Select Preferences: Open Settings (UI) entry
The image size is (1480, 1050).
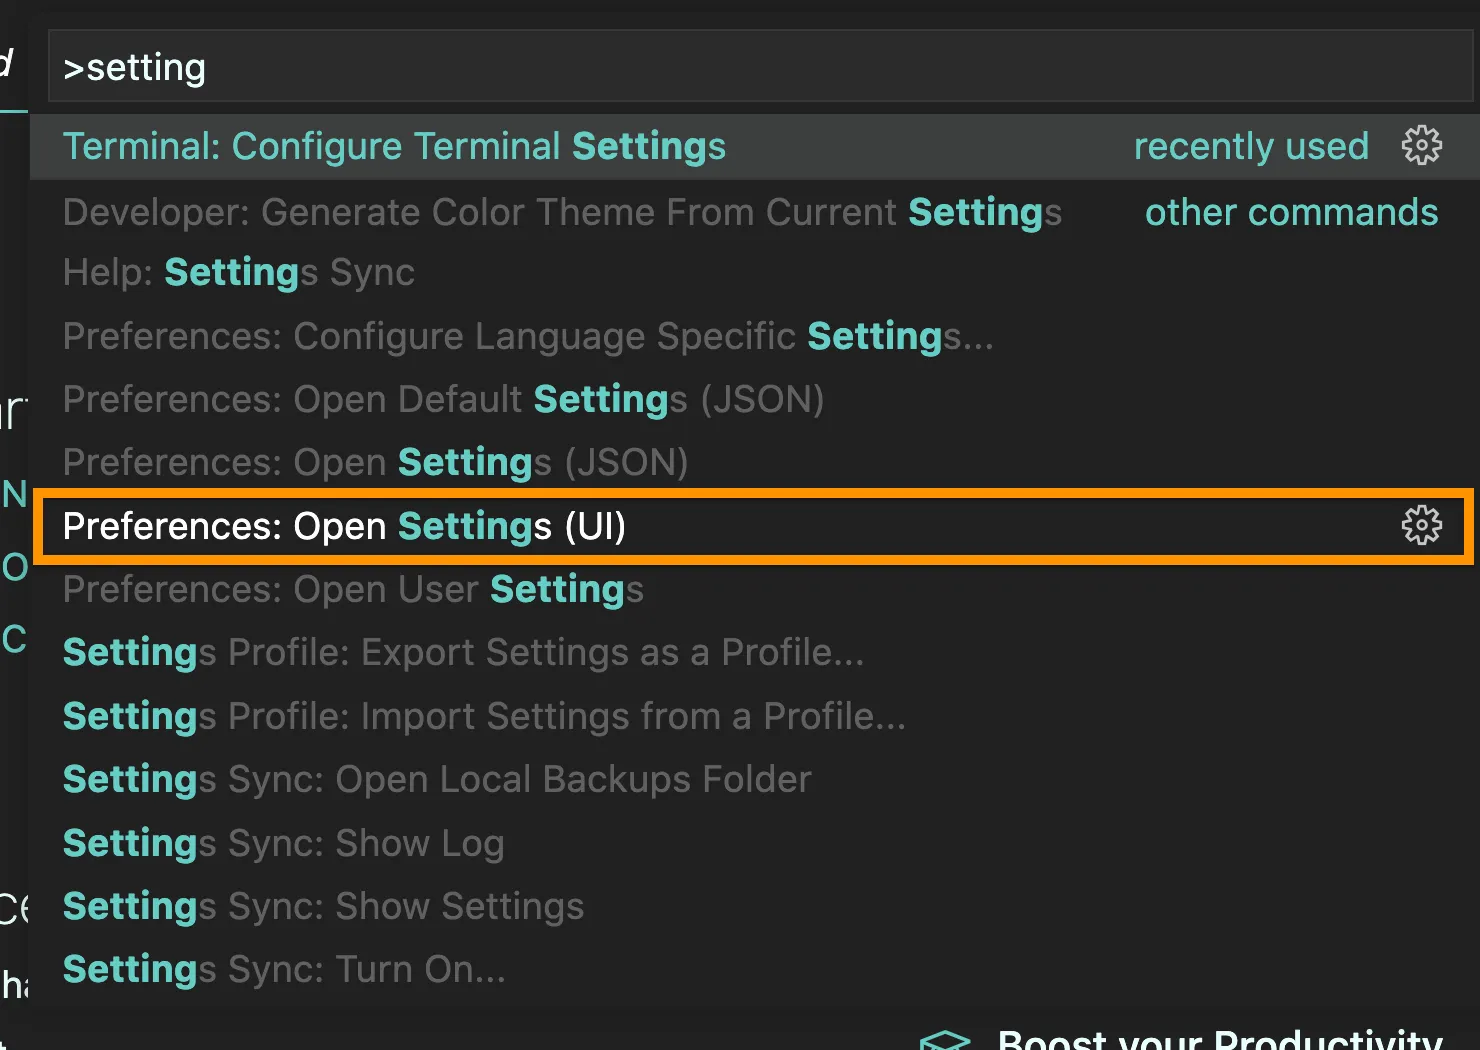coord(344,527)
